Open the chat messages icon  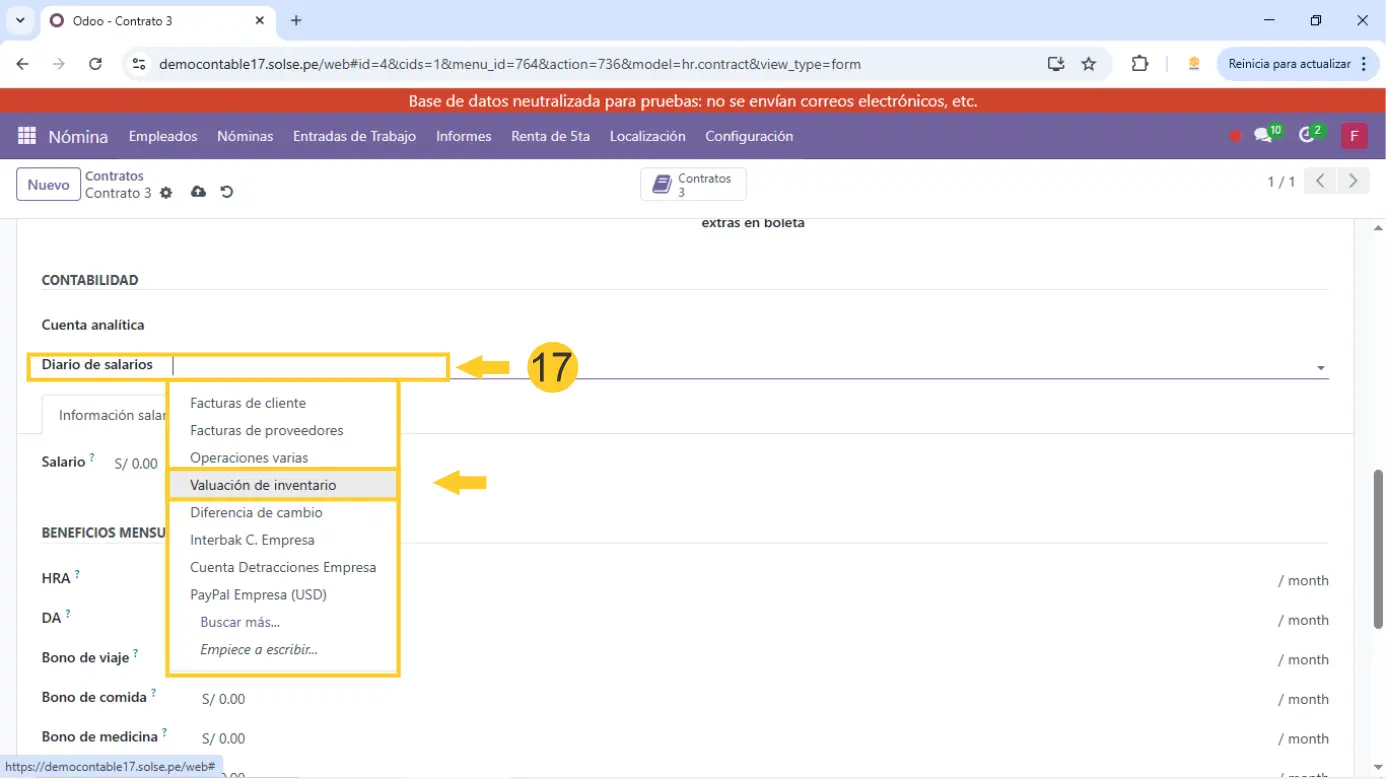(1263, 136)
